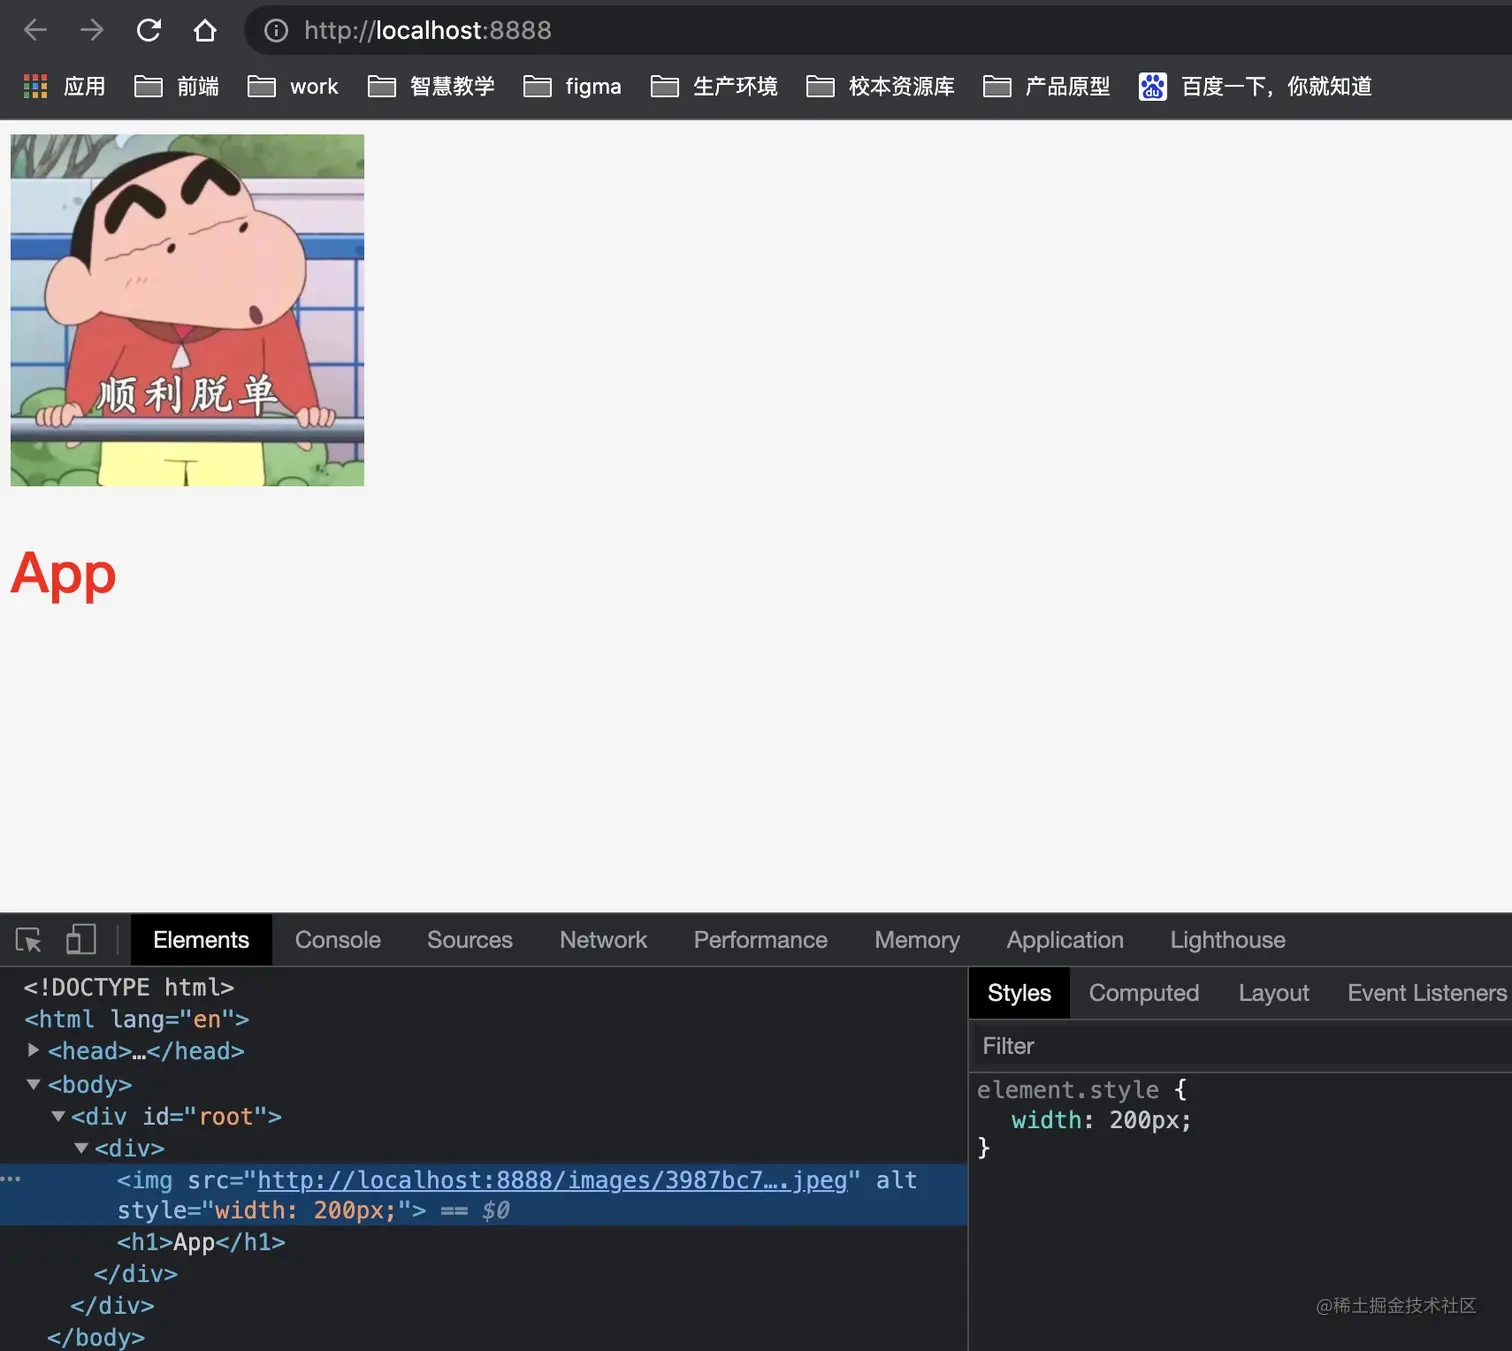The image size is (1512, 1351).
Task: Click the red App heading
Action: coord(63,574)
